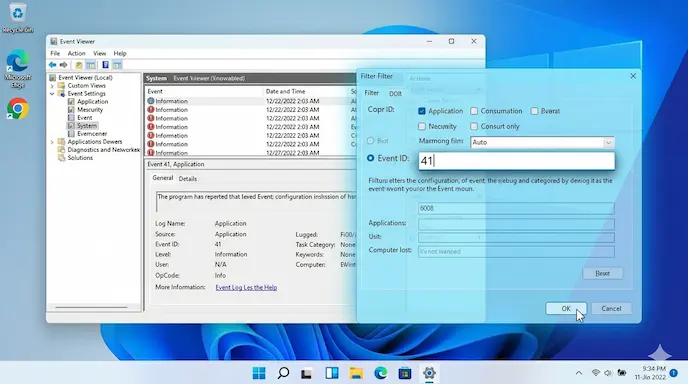Viewport: 688px width, 384px height.
Task: Uncheck the Application checkbox in filter dialog
Action: [x=422, y=111]
